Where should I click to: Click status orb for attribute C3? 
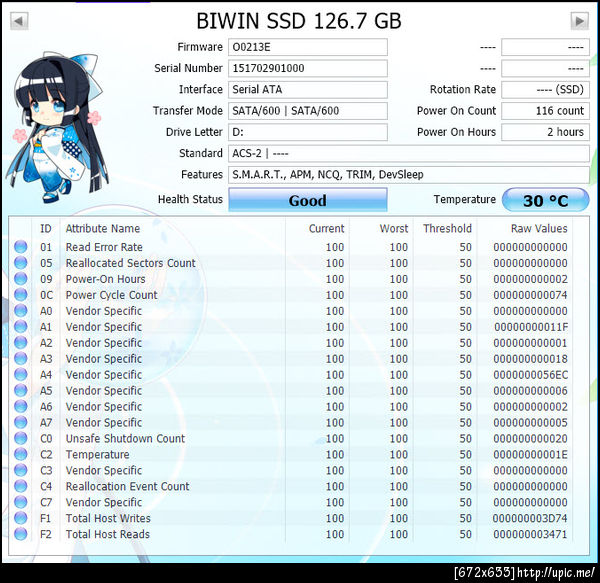(21, 470)
